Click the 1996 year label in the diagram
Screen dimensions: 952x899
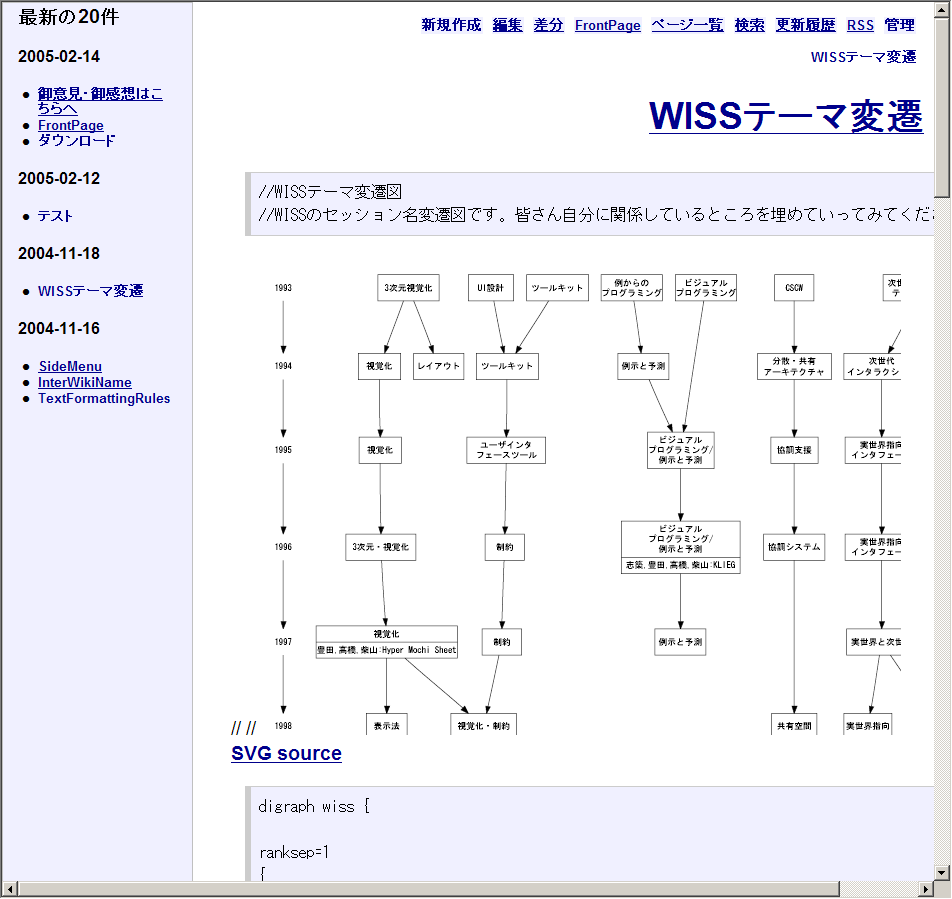283,547
